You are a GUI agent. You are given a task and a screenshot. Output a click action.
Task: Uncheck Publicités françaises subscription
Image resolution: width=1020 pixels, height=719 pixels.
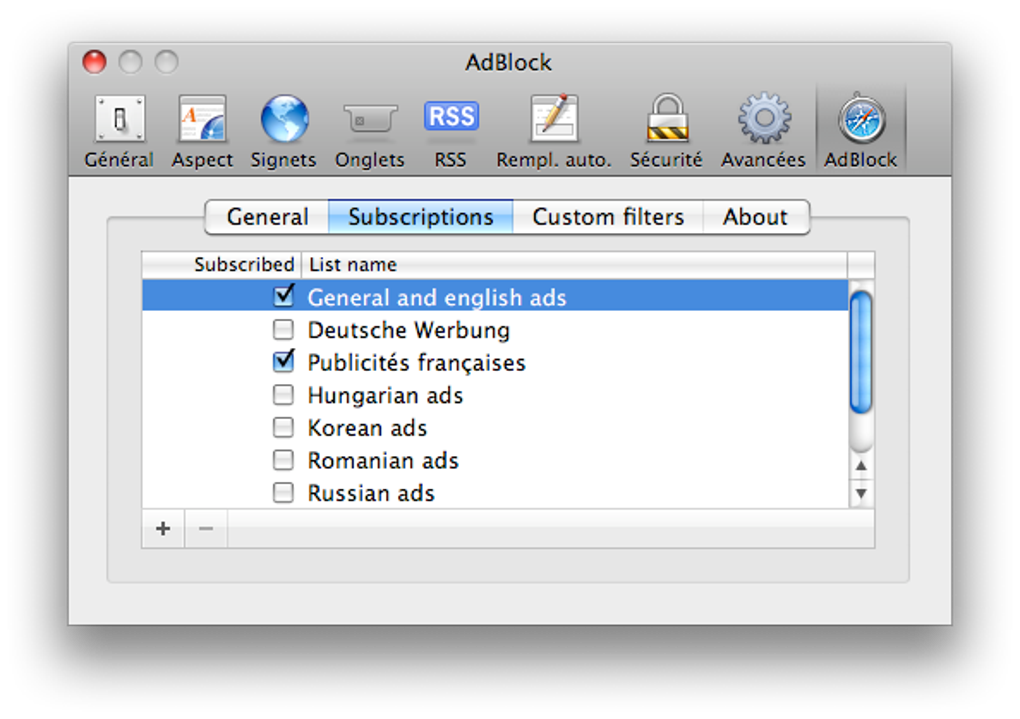284,361
